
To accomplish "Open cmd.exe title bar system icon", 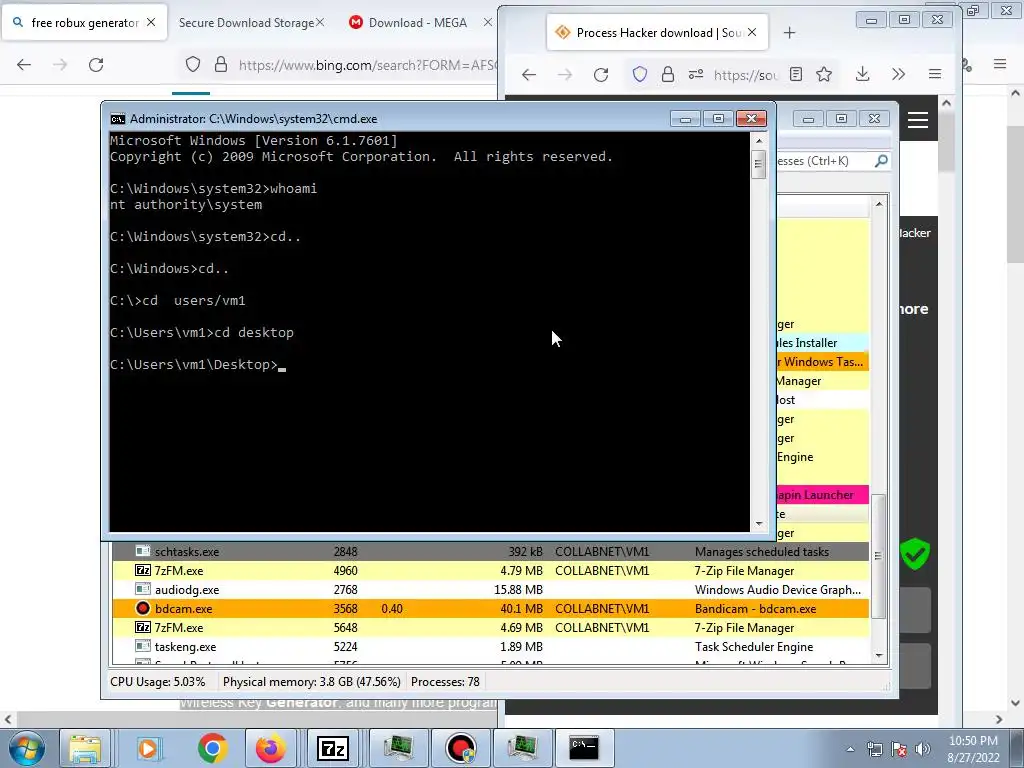I will point(118,119).
